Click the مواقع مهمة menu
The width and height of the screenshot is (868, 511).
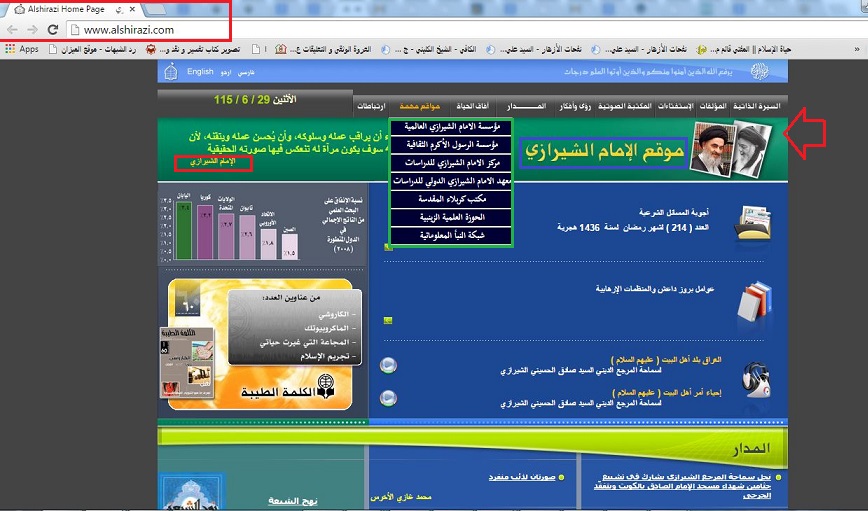coord(419,106)
